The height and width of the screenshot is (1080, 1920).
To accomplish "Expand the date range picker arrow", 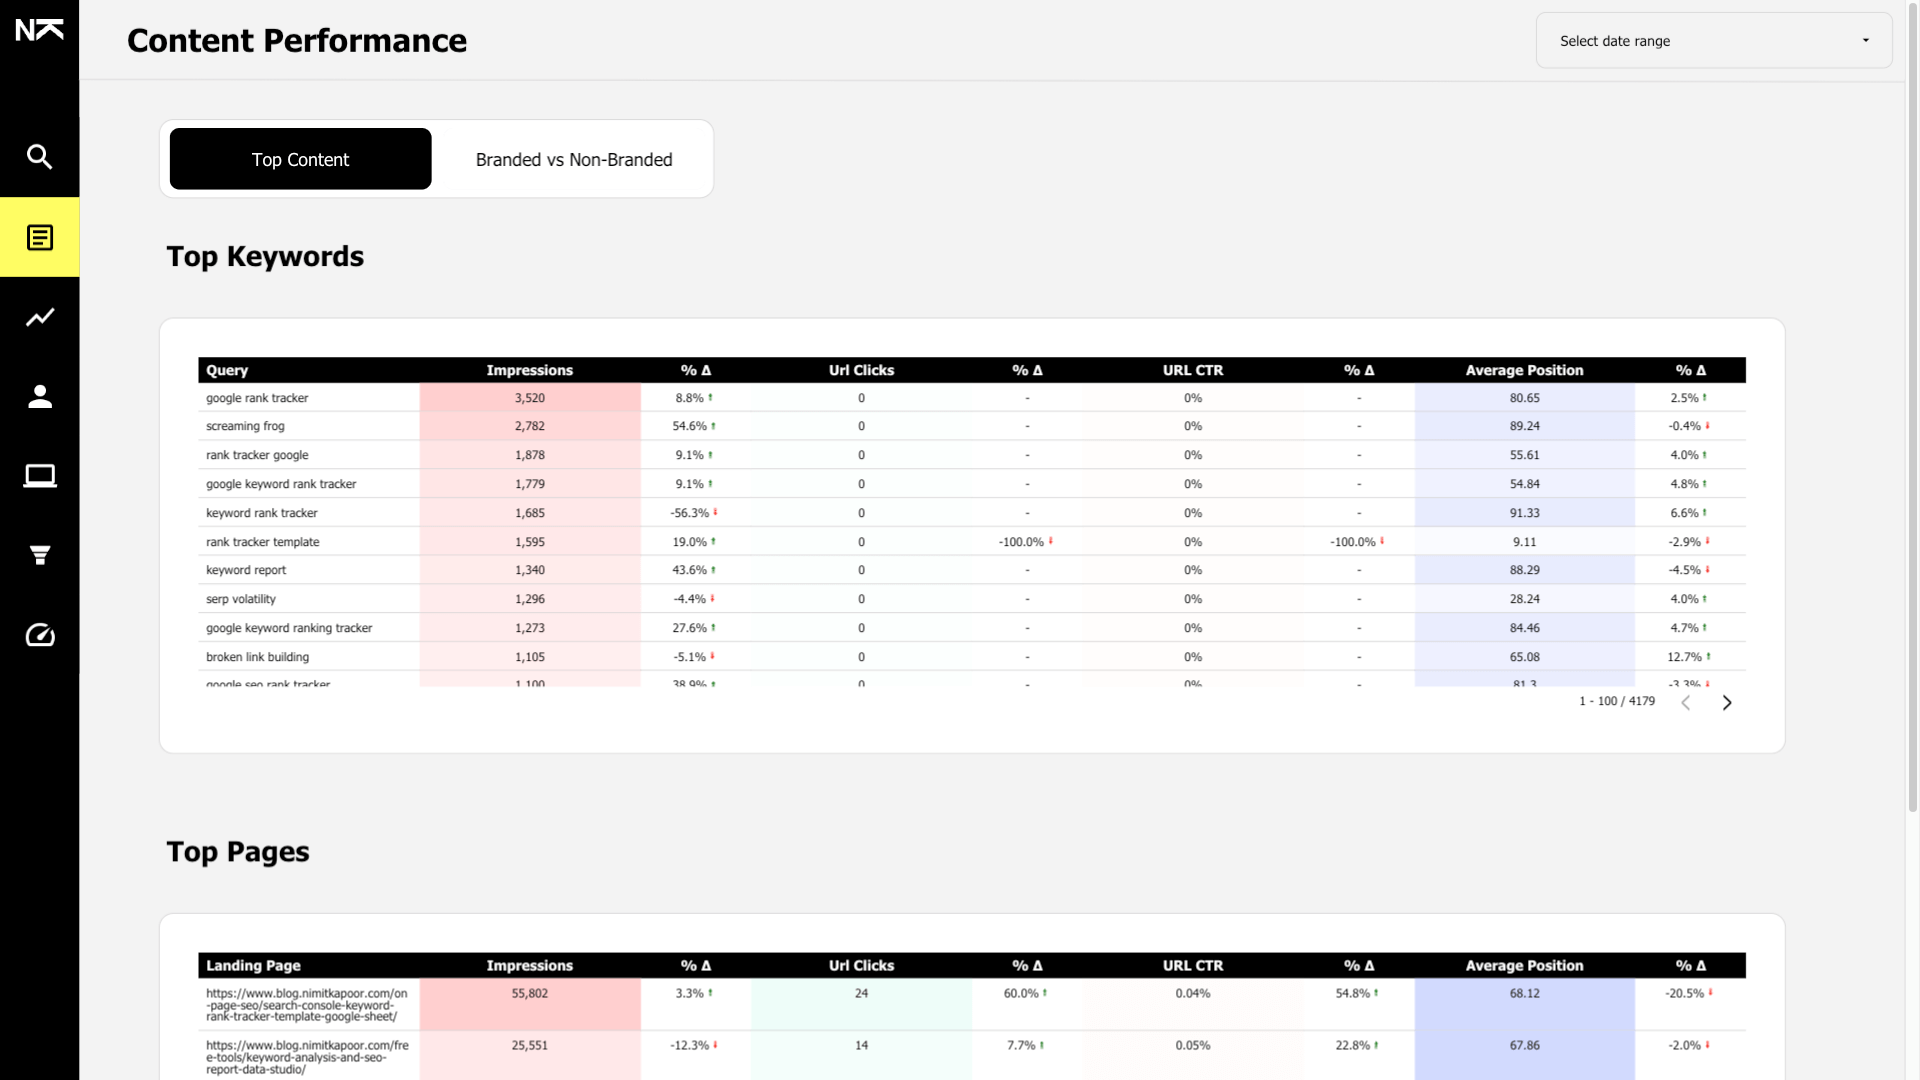I will (x=1866, y=40).
